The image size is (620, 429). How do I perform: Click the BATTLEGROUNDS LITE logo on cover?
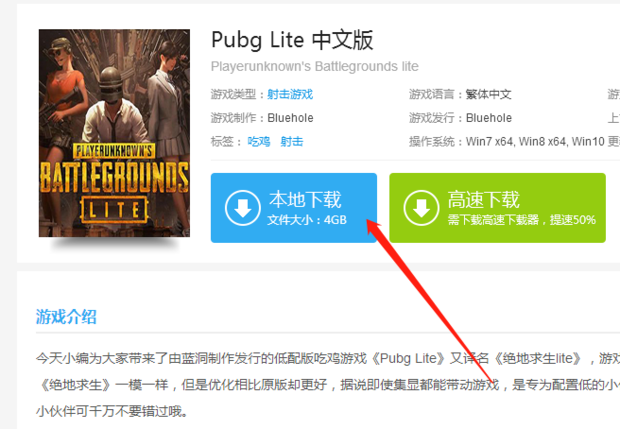point(114,182)
